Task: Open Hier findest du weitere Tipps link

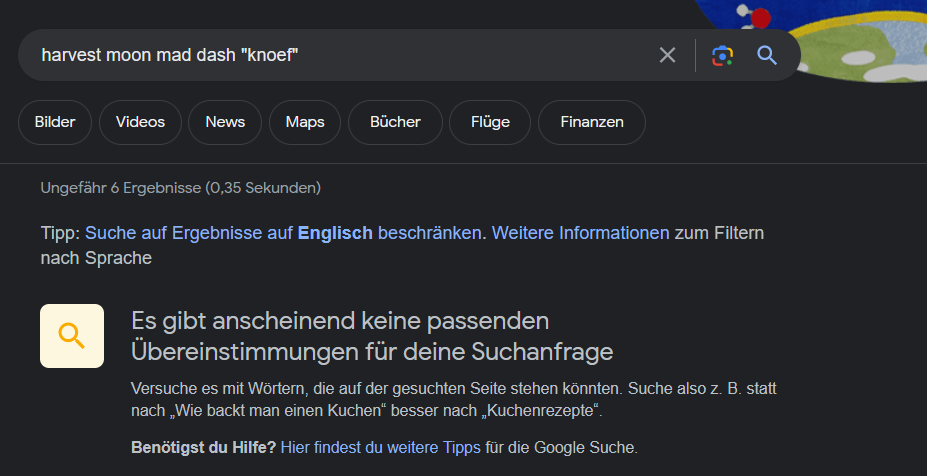Action: [x=381, y=448]
